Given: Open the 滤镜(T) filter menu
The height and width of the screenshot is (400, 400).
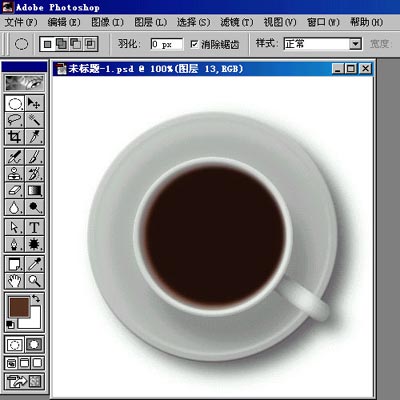Looking at the screenshot, I should tap(237, 22).
